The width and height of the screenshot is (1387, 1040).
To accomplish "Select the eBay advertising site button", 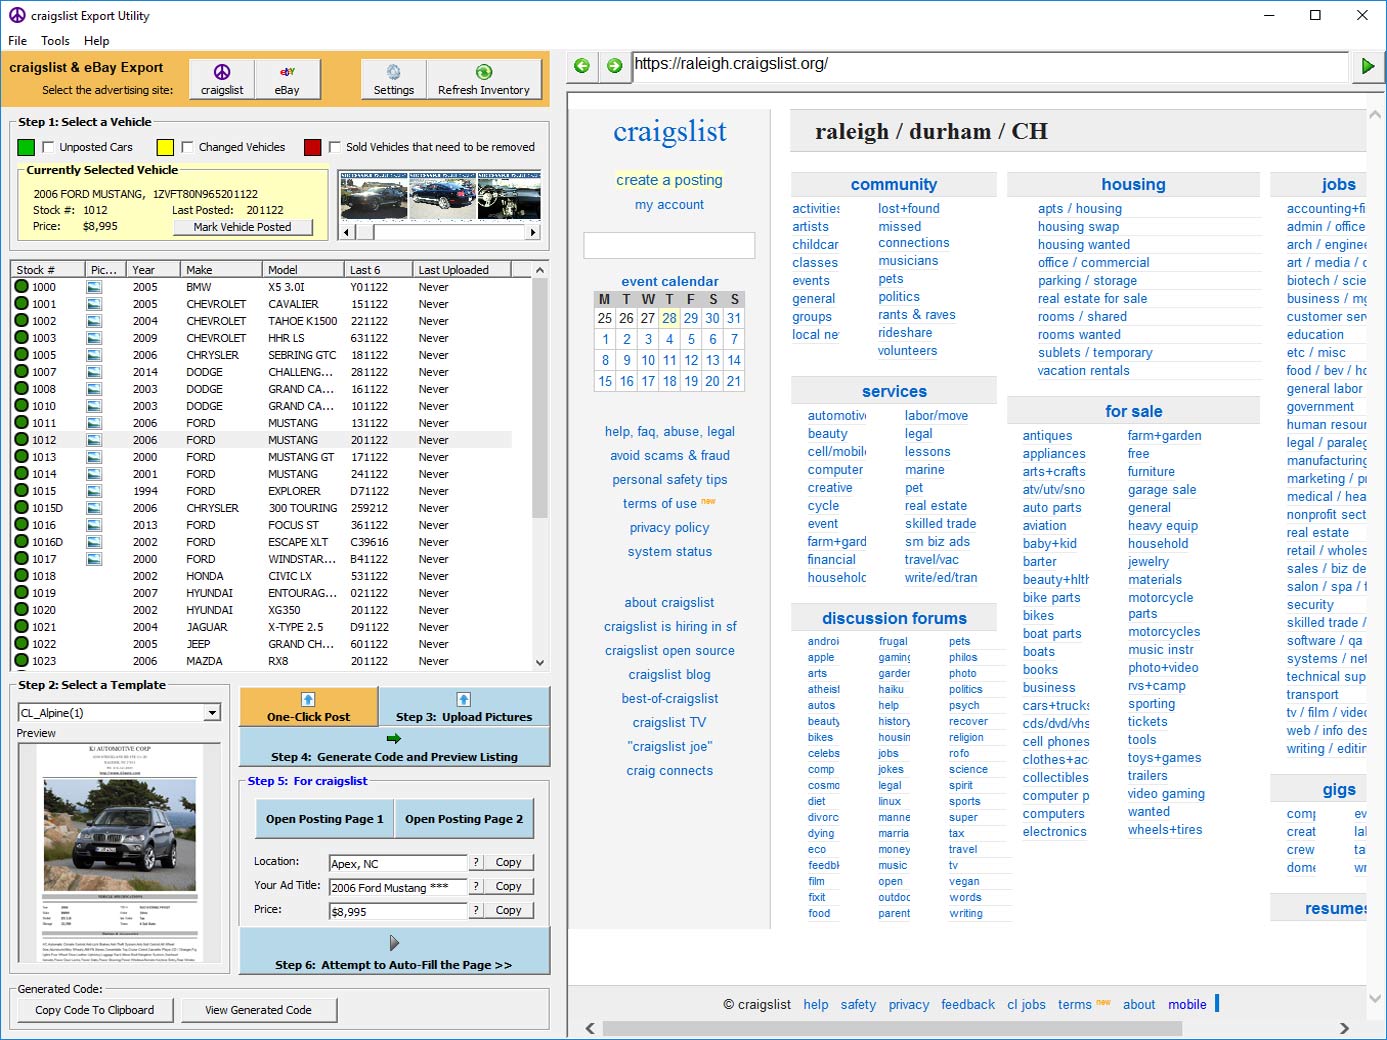I will tap(287, 79).
